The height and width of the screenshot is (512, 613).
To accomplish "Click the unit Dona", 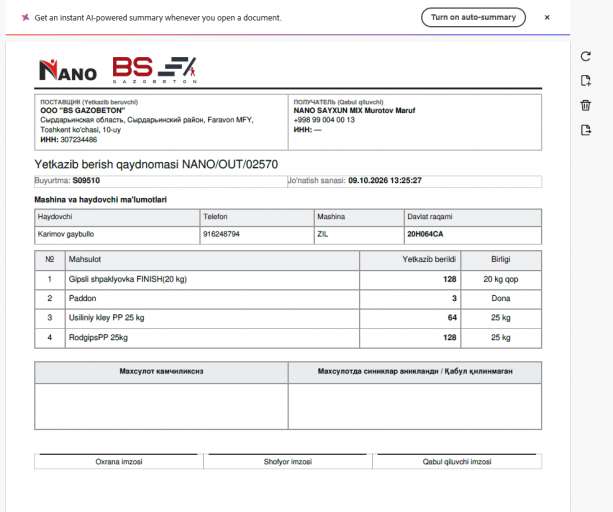I will point(500,299).
